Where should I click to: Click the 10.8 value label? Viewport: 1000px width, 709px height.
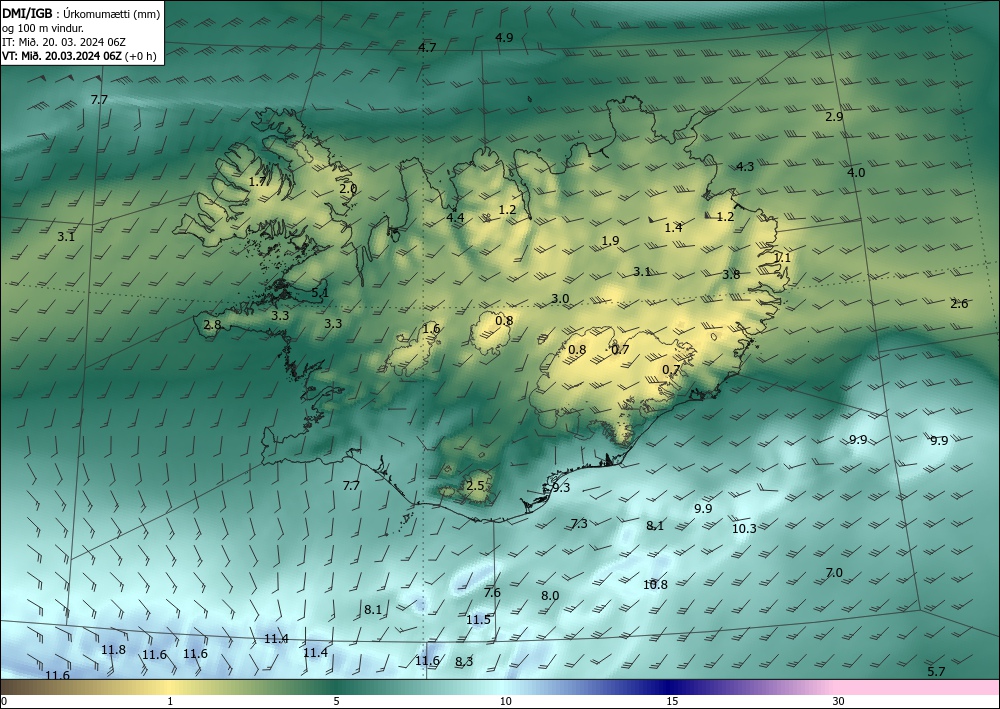pyautogui.click(x=655, y=584)
